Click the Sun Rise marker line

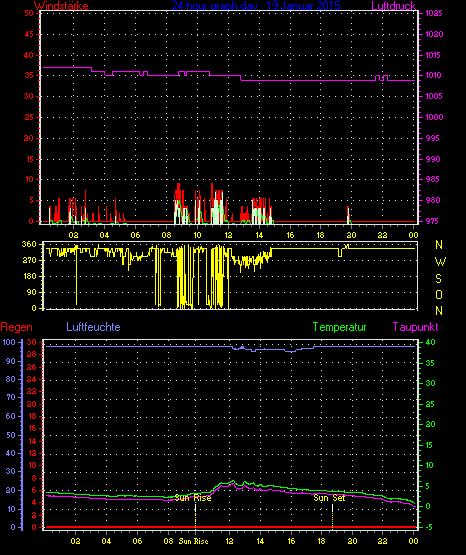click(195, 516)
